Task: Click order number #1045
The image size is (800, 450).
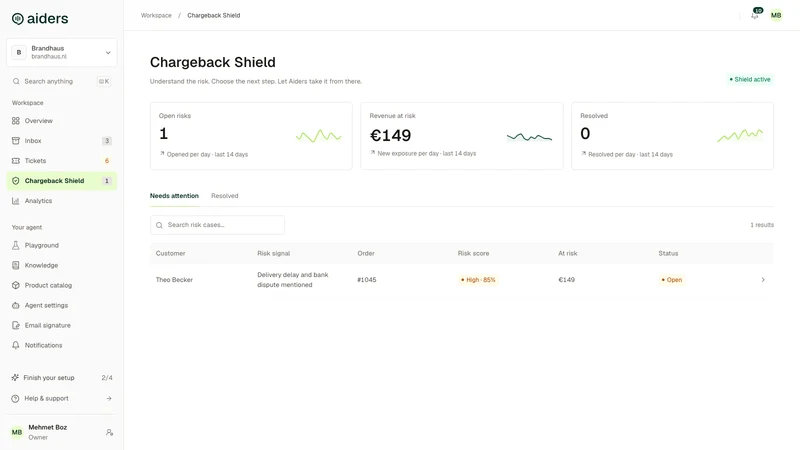Action: coord(367,280)
